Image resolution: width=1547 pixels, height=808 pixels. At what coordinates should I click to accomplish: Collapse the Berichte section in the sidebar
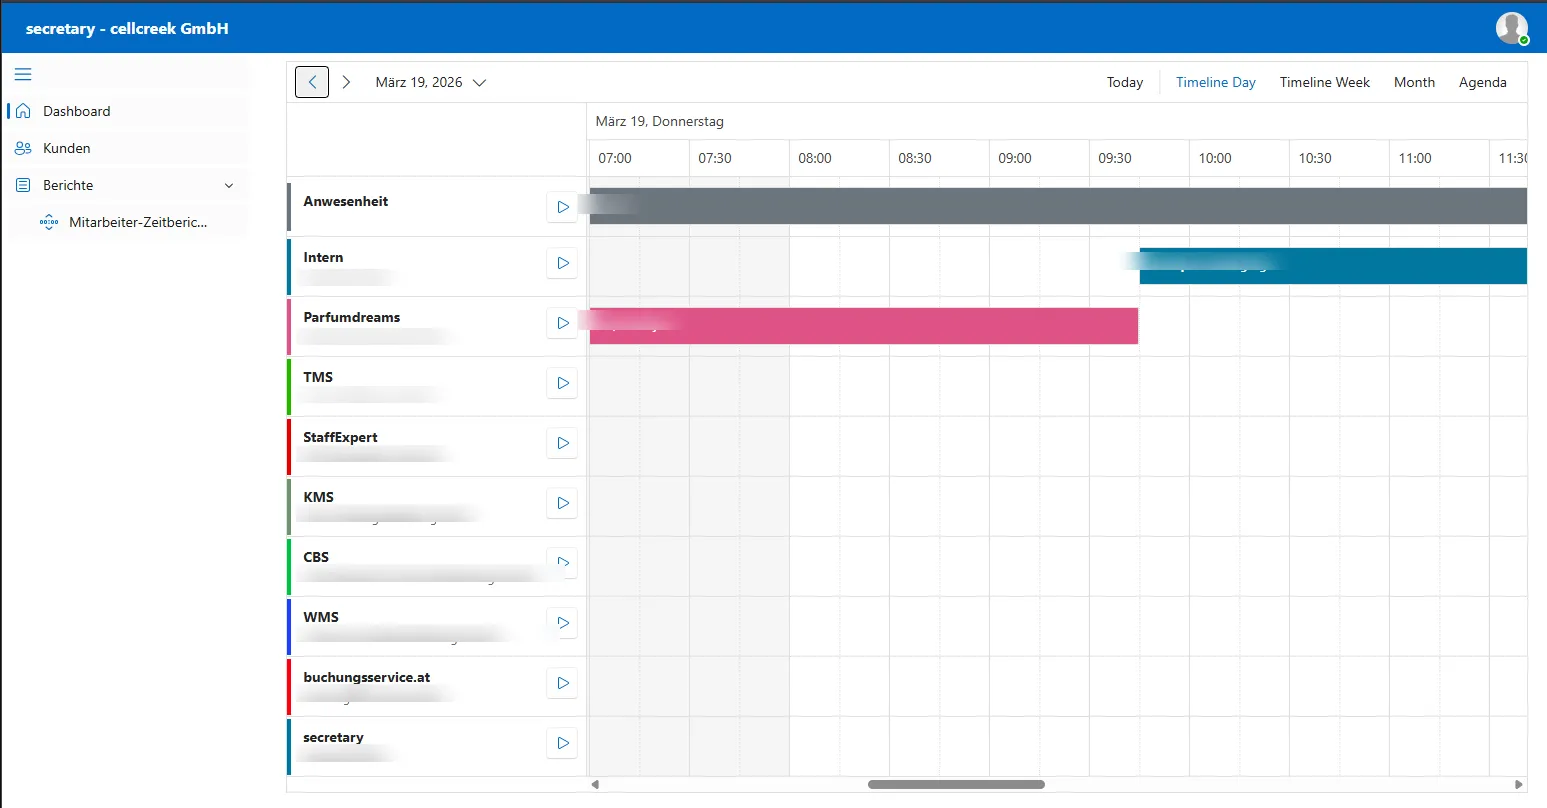point(229,185)
